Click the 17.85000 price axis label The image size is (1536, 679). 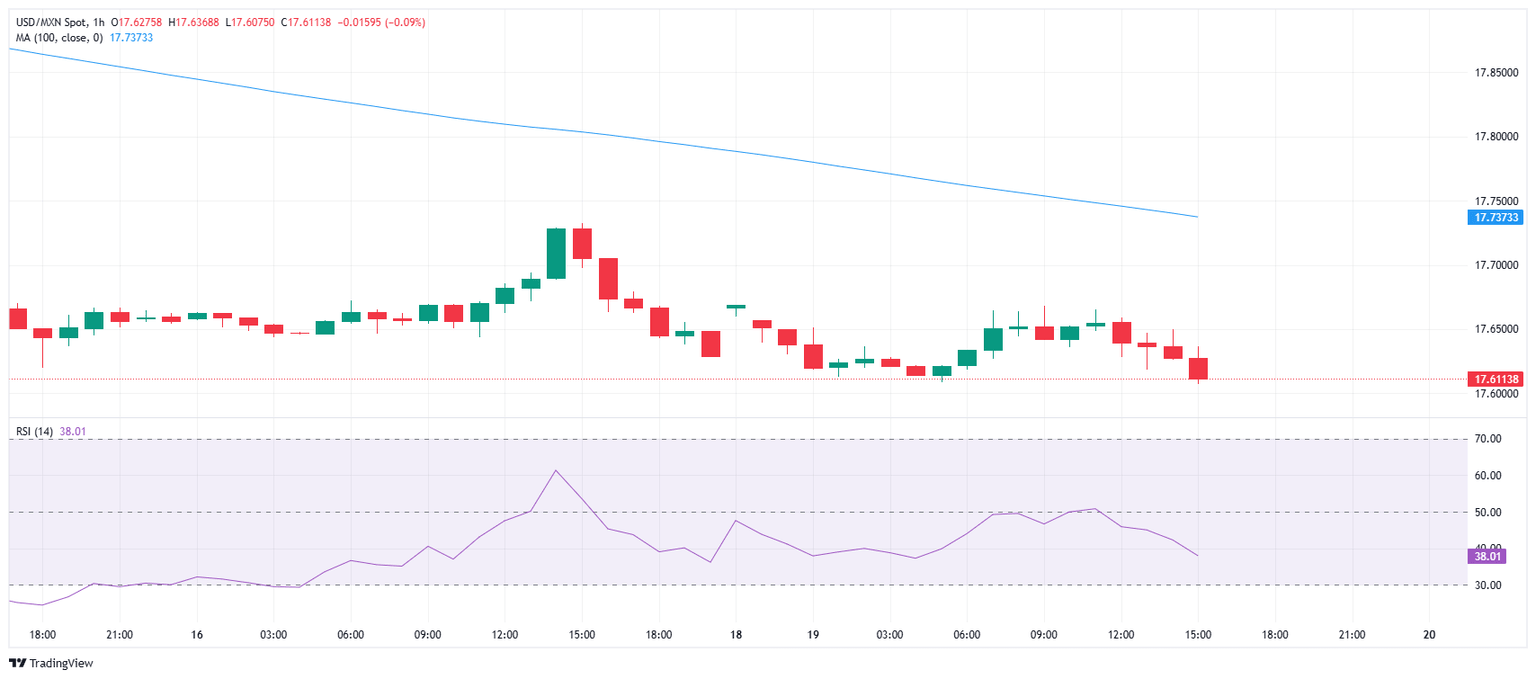click(x=1496, y=73)
